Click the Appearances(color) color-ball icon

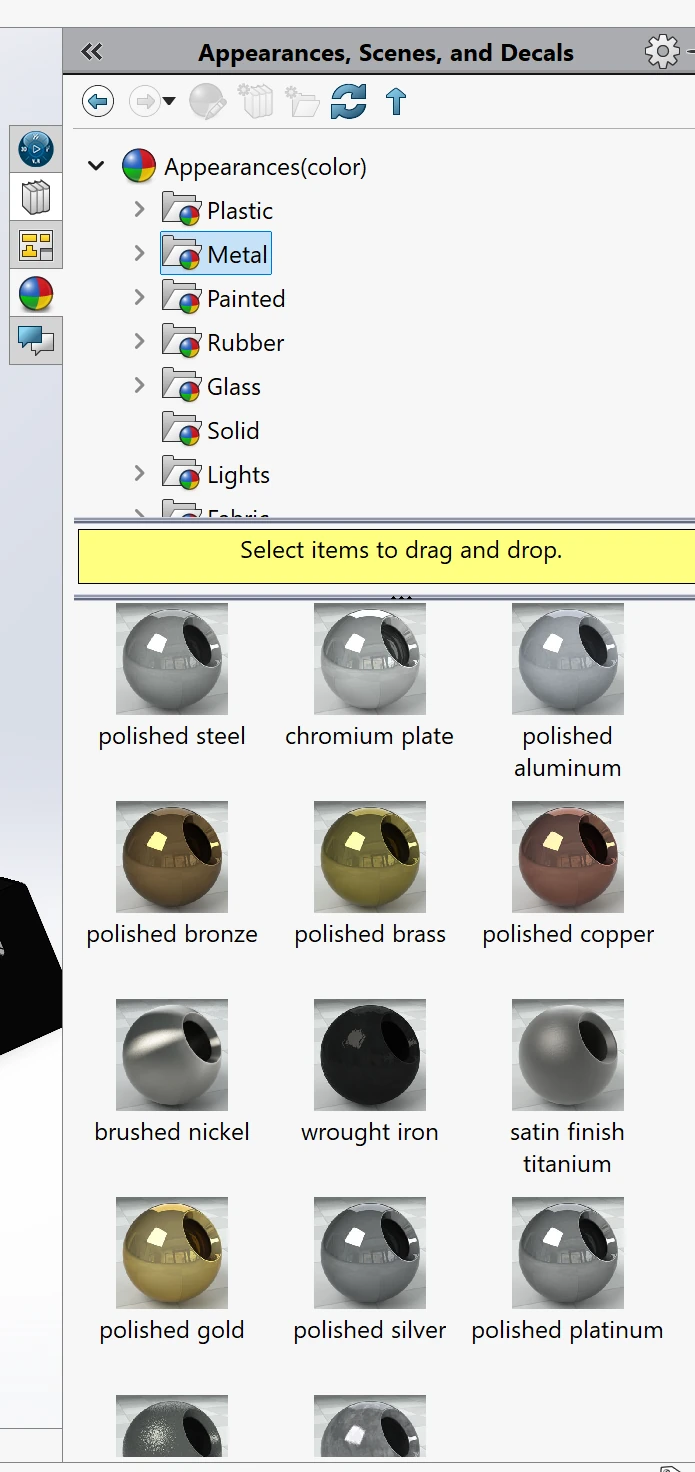[x=139, y=166]
